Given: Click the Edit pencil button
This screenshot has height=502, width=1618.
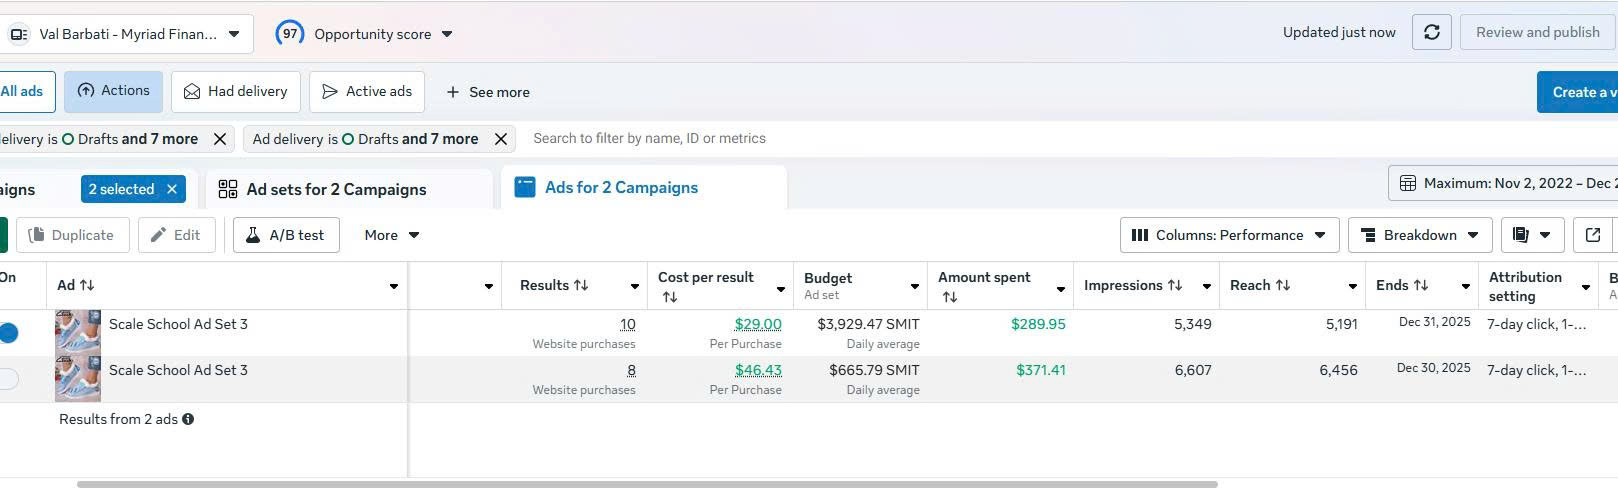Looking at the screenshot, I should click(176, 235).
